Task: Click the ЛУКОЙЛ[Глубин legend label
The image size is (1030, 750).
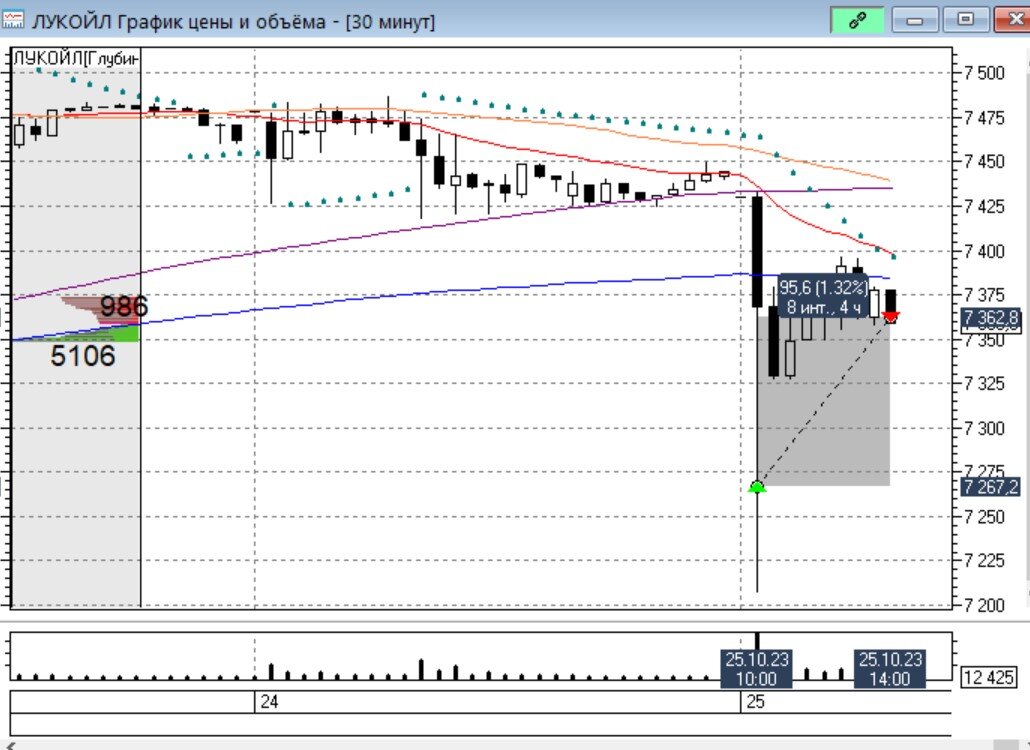Action: click(76, 58)
